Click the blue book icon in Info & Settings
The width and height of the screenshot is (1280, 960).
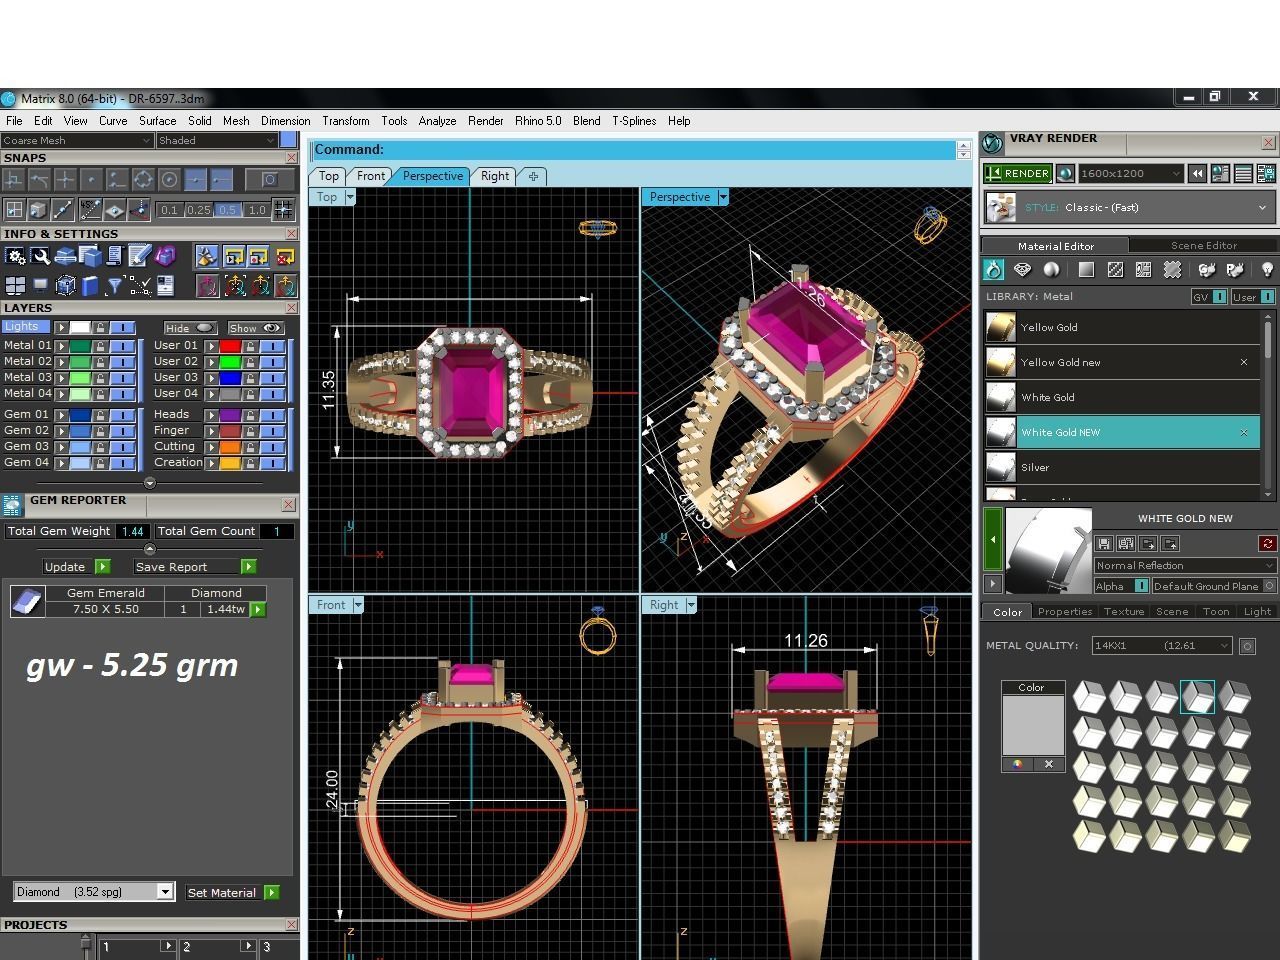[x=90, y=286]
